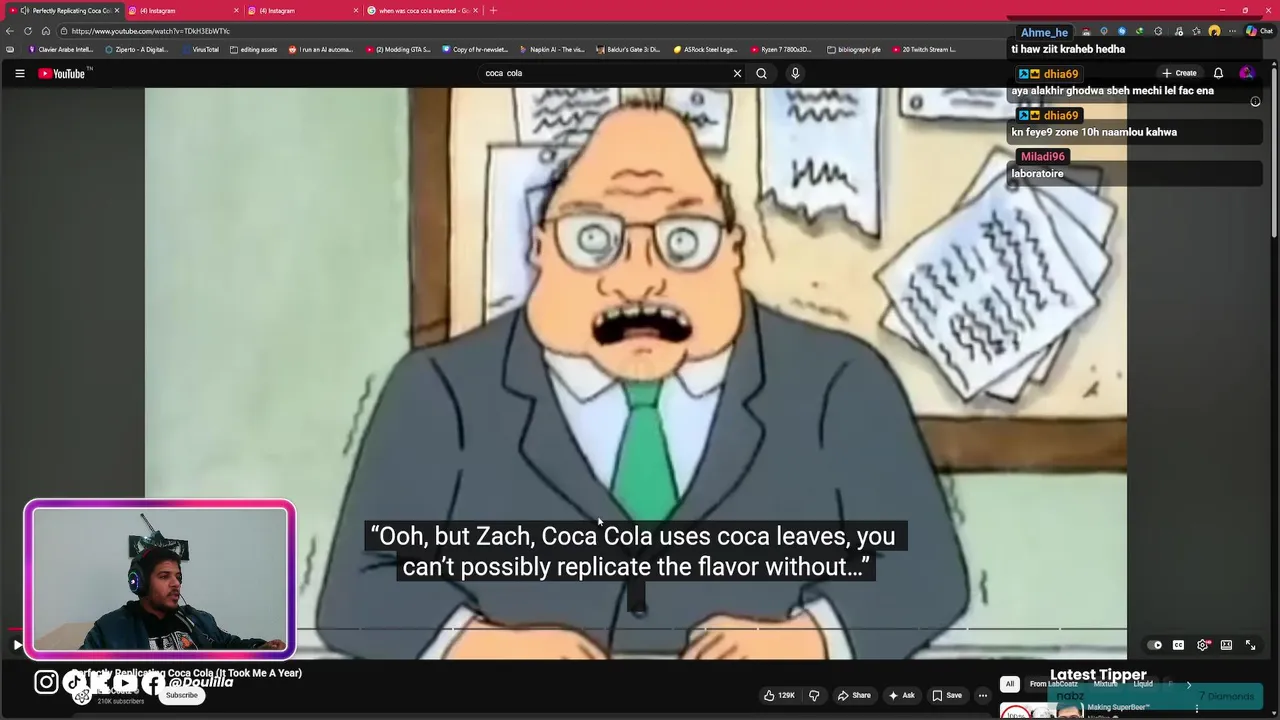Show next filter chips with arrow
Image resolution: width=1280 pixels, height=720 pixels.
pos(1188,684)
